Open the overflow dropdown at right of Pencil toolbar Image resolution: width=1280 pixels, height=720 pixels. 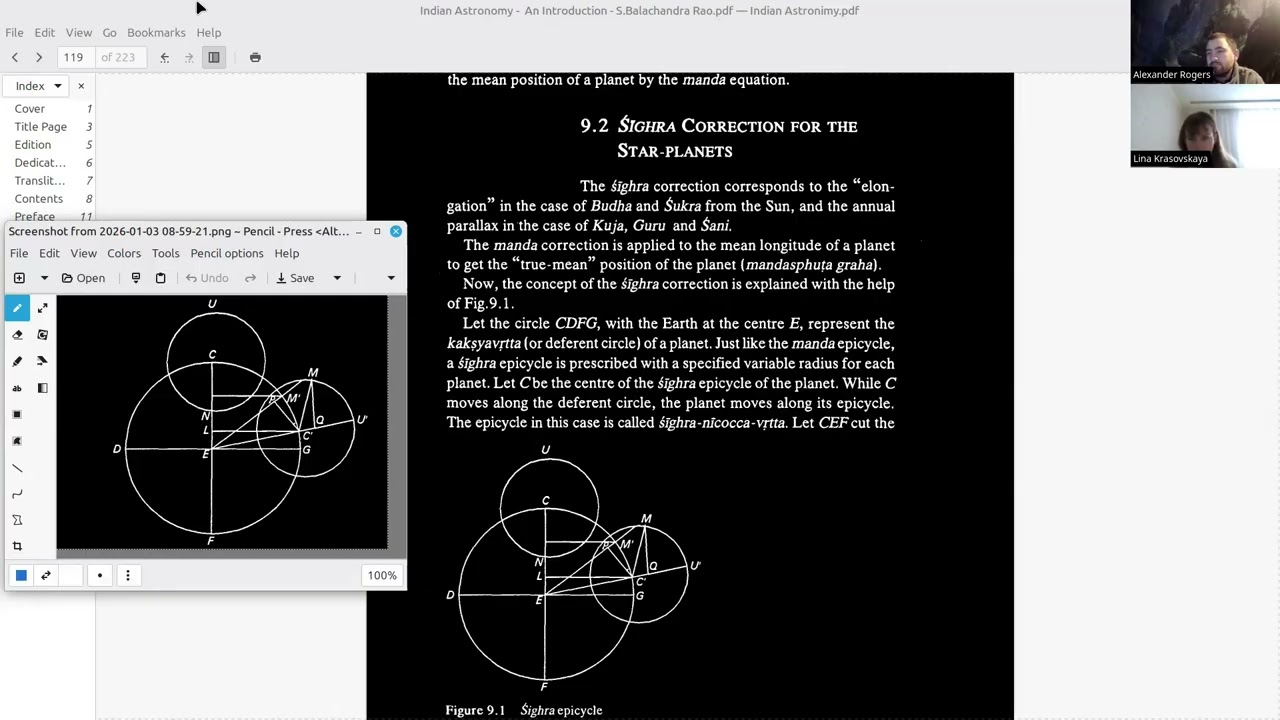391,278
